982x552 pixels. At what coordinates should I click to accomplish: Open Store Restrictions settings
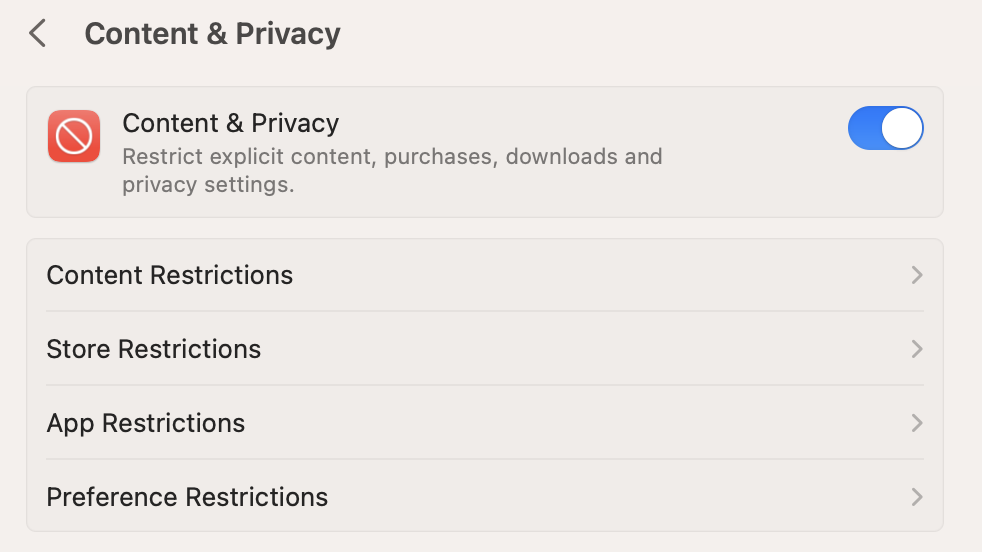click(x=485, y=349)
